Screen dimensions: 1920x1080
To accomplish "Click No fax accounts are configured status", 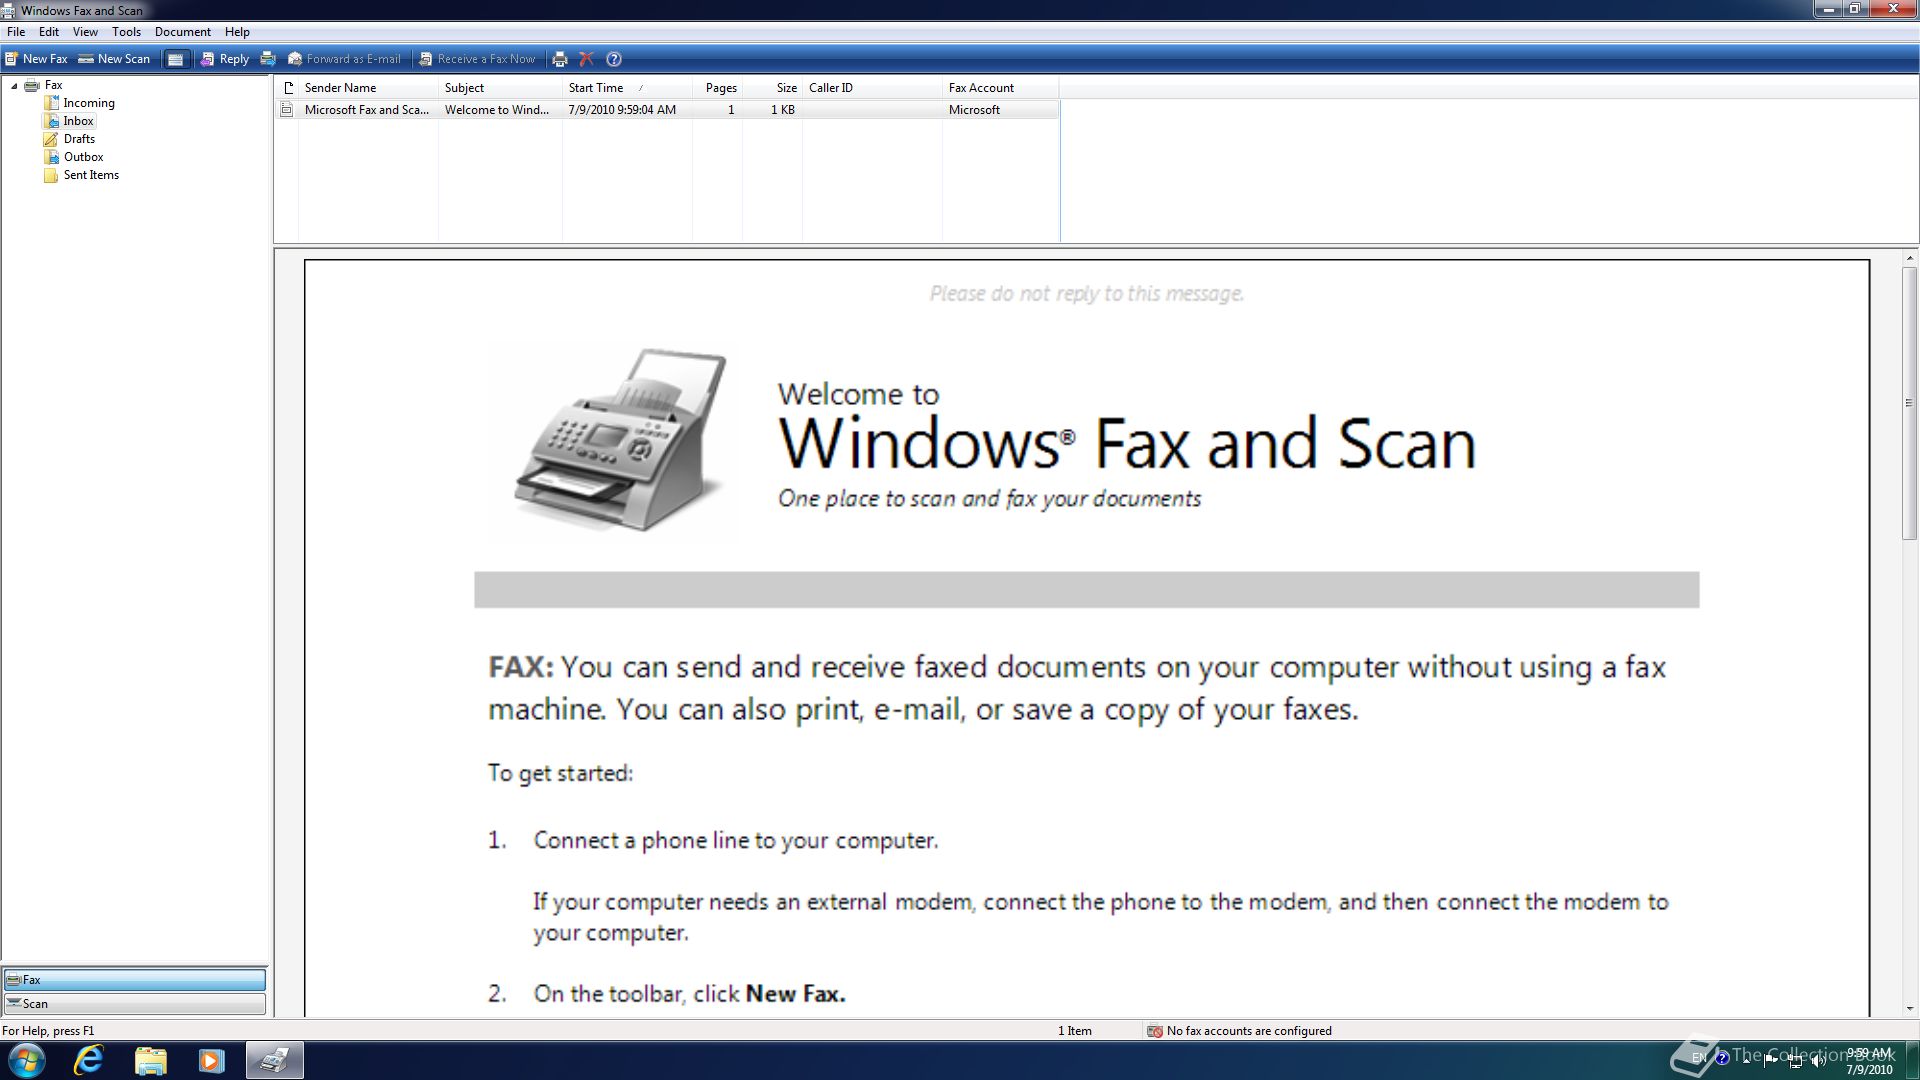I will coord(1239,1031).
